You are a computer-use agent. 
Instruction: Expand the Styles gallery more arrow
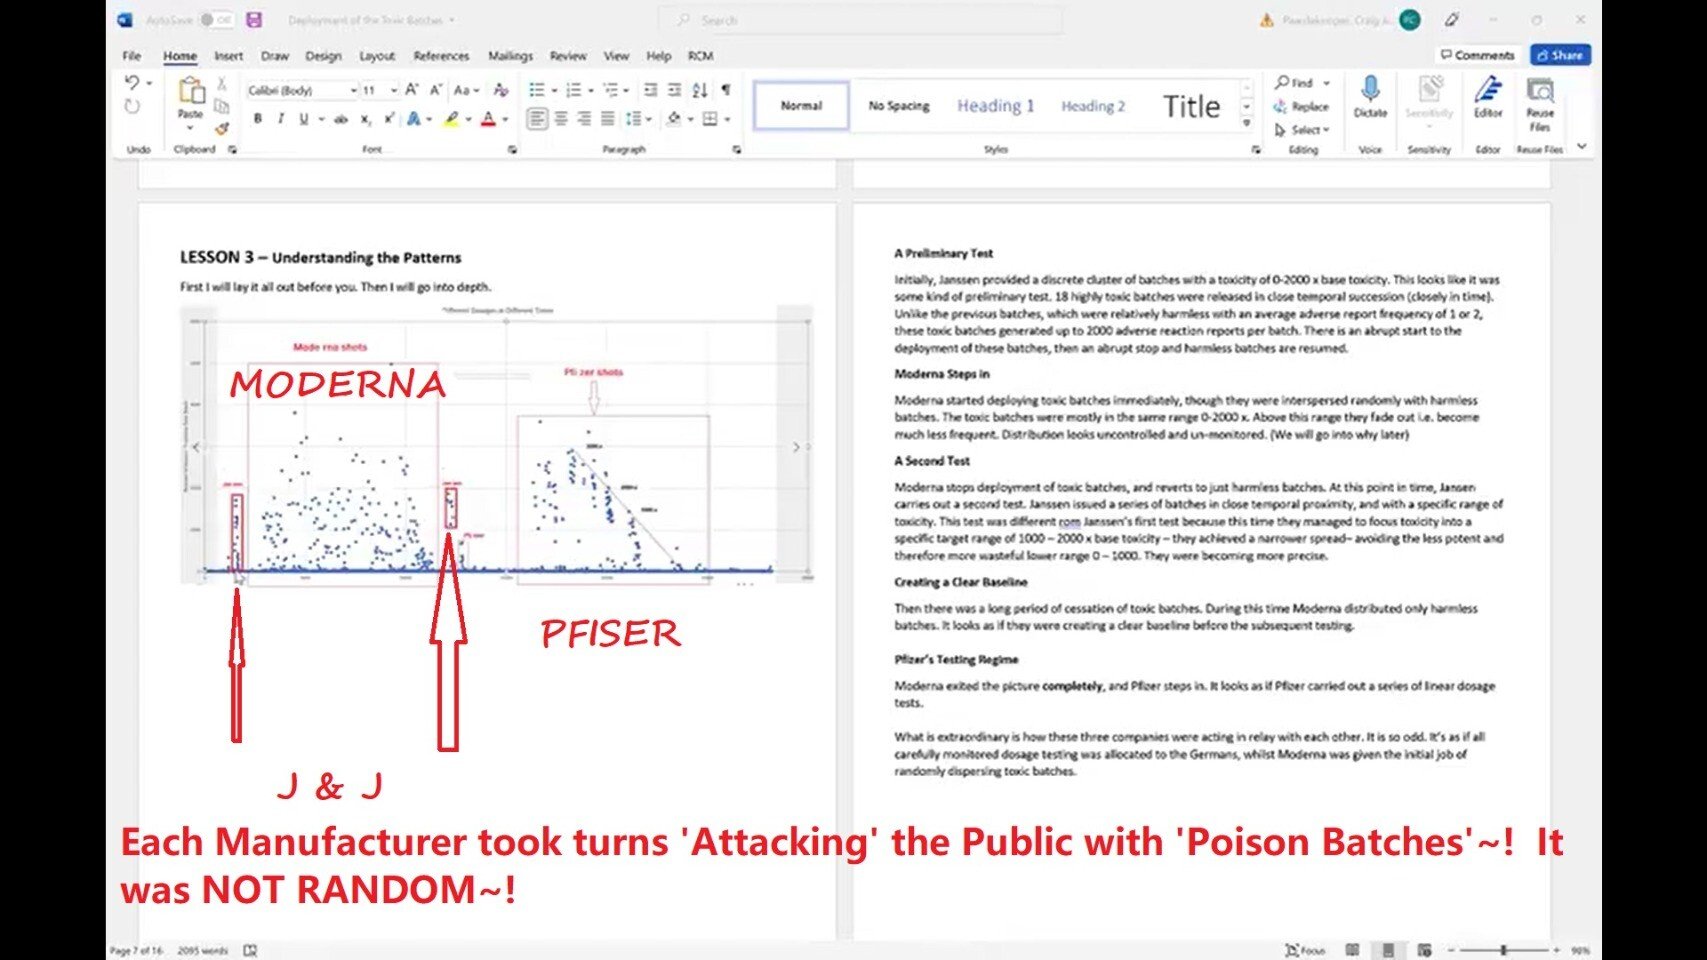click(1246, 124)
